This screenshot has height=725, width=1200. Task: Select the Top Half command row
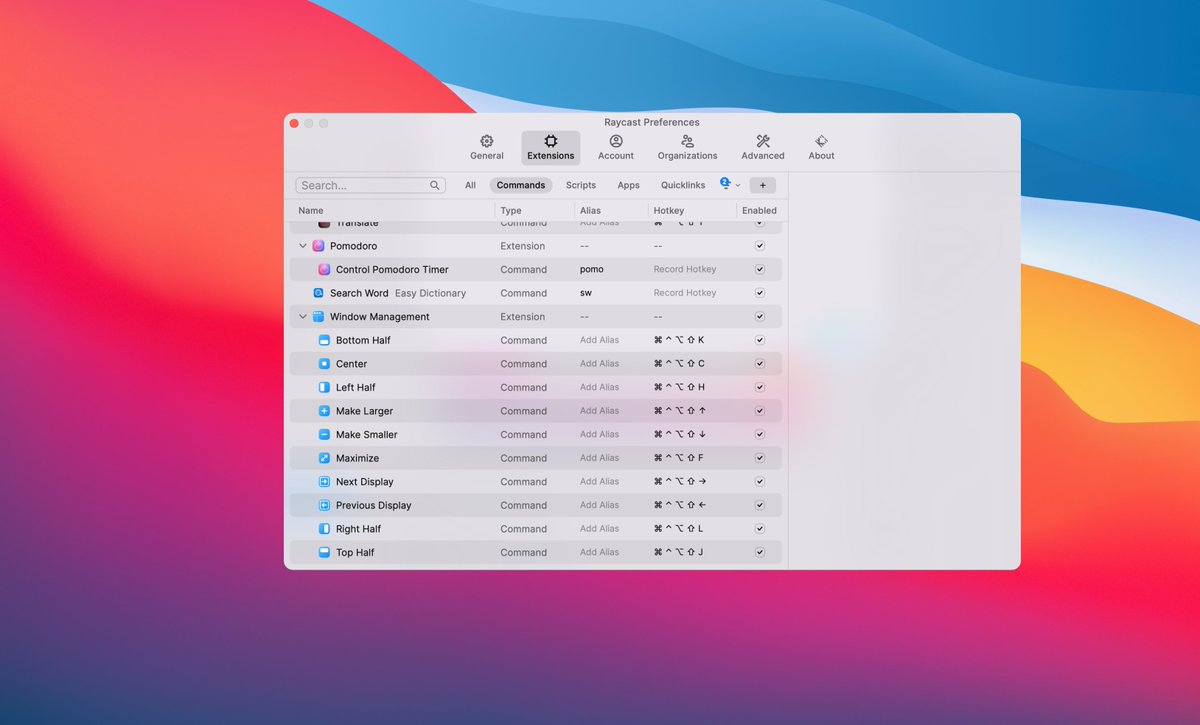click(536, 552)
